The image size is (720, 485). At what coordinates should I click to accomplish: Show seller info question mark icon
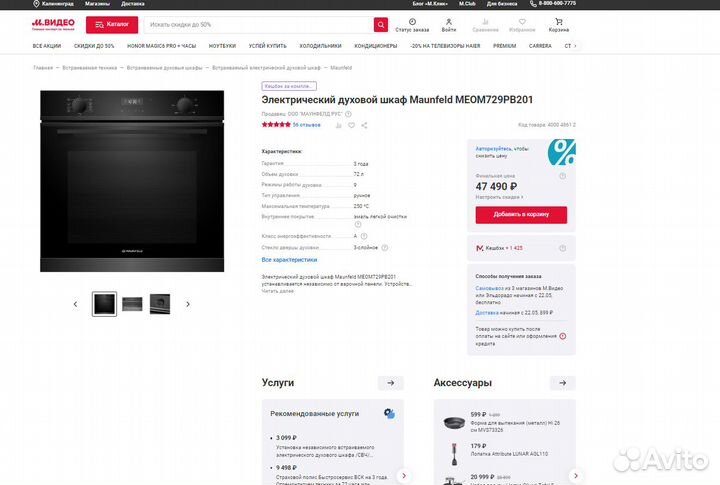point(348,114)
